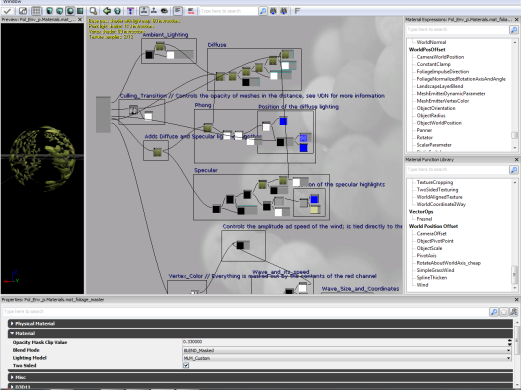Viewport: 523px width, 390px height.
Task: Click the Properties panel search field
Action: point(245,312)
